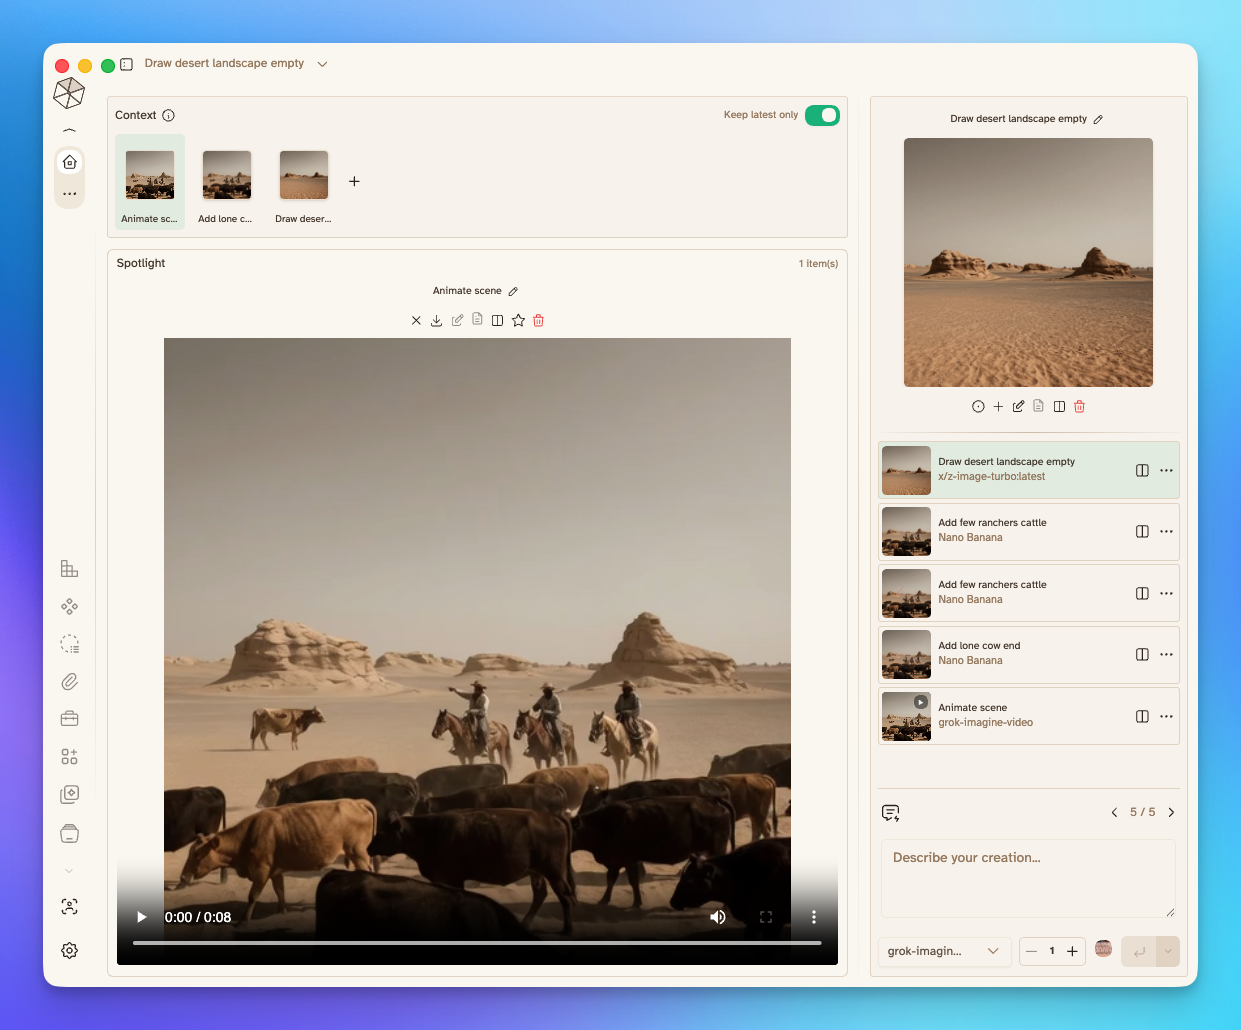This screenshot has width=1241, height=1030.
Task: Expand the project title dropdown chevron
Action: click(322, 64)
